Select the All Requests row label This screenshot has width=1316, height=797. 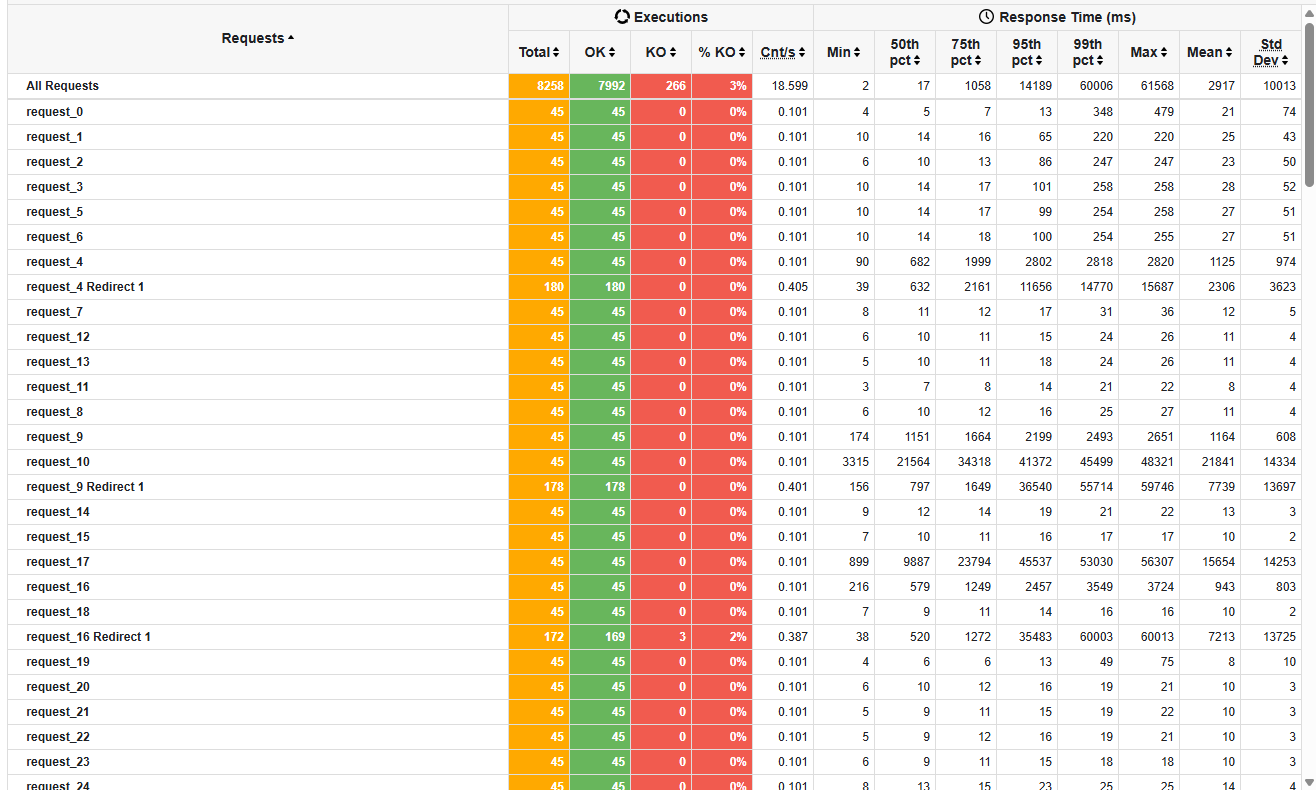[62, 86]
